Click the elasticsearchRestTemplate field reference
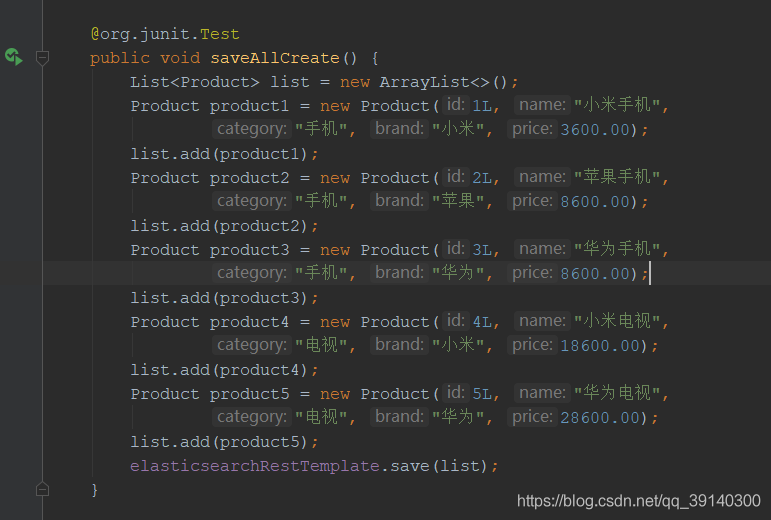The height and width of the screenshot is (520, 771). (x=255, y=466)
